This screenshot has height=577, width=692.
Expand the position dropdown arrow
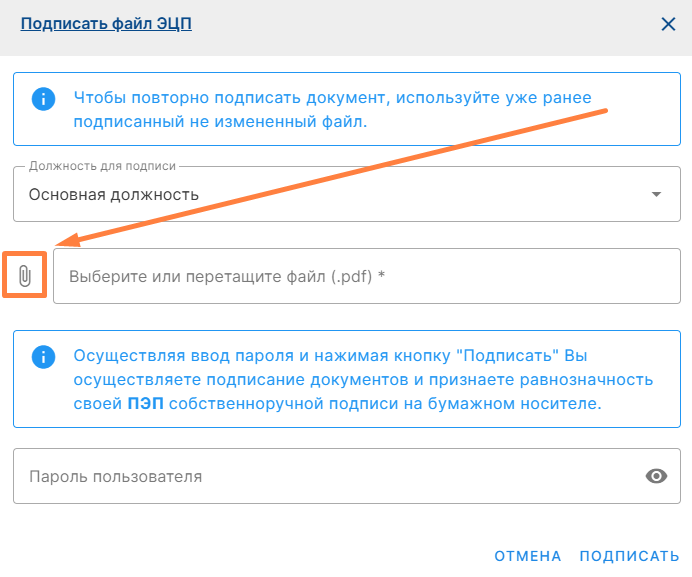(x=656, y=194)
